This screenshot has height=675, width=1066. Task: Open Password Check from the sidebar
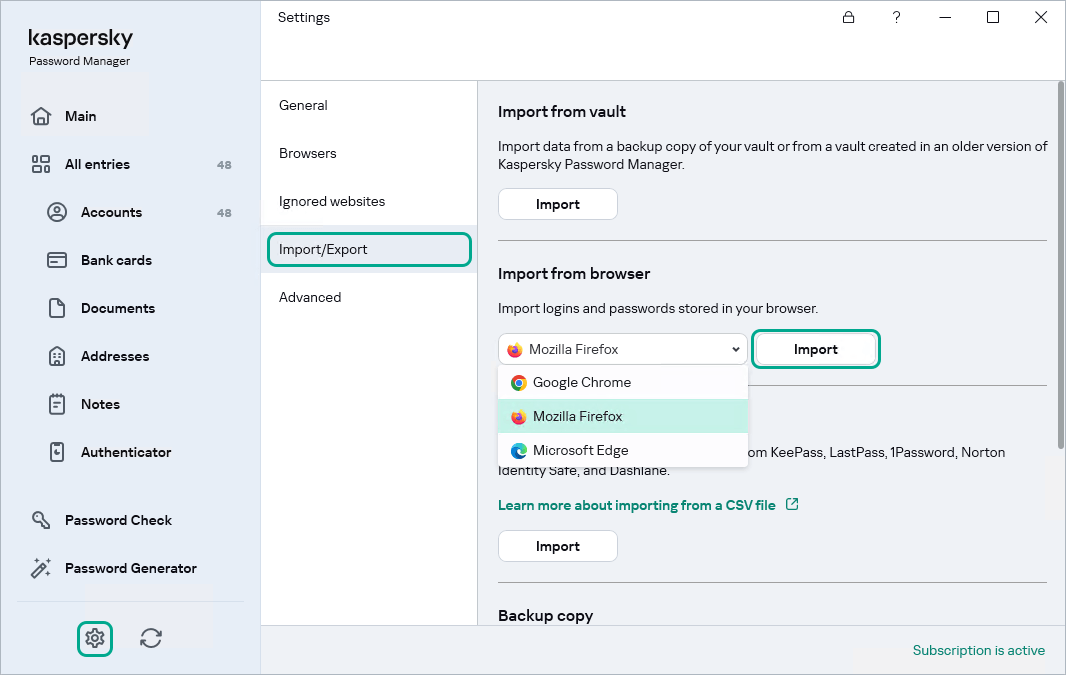118,520
